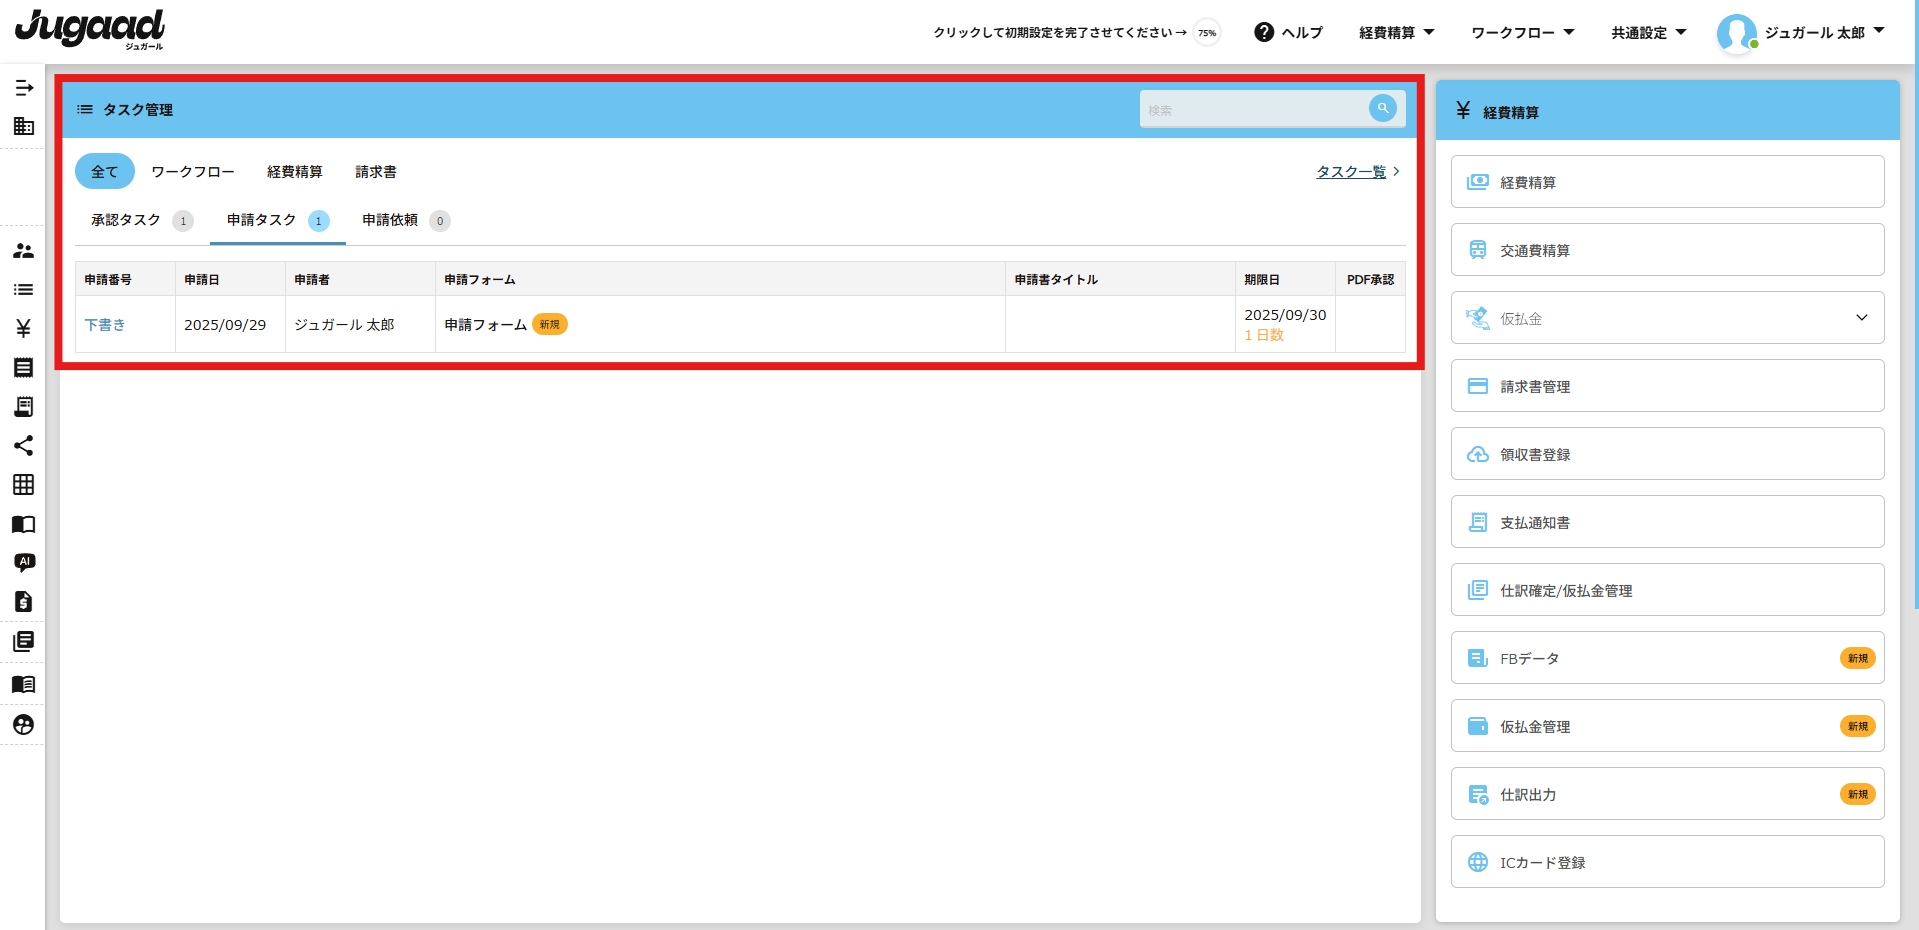Click the 75% setup progress indicator

(1207, 33)
